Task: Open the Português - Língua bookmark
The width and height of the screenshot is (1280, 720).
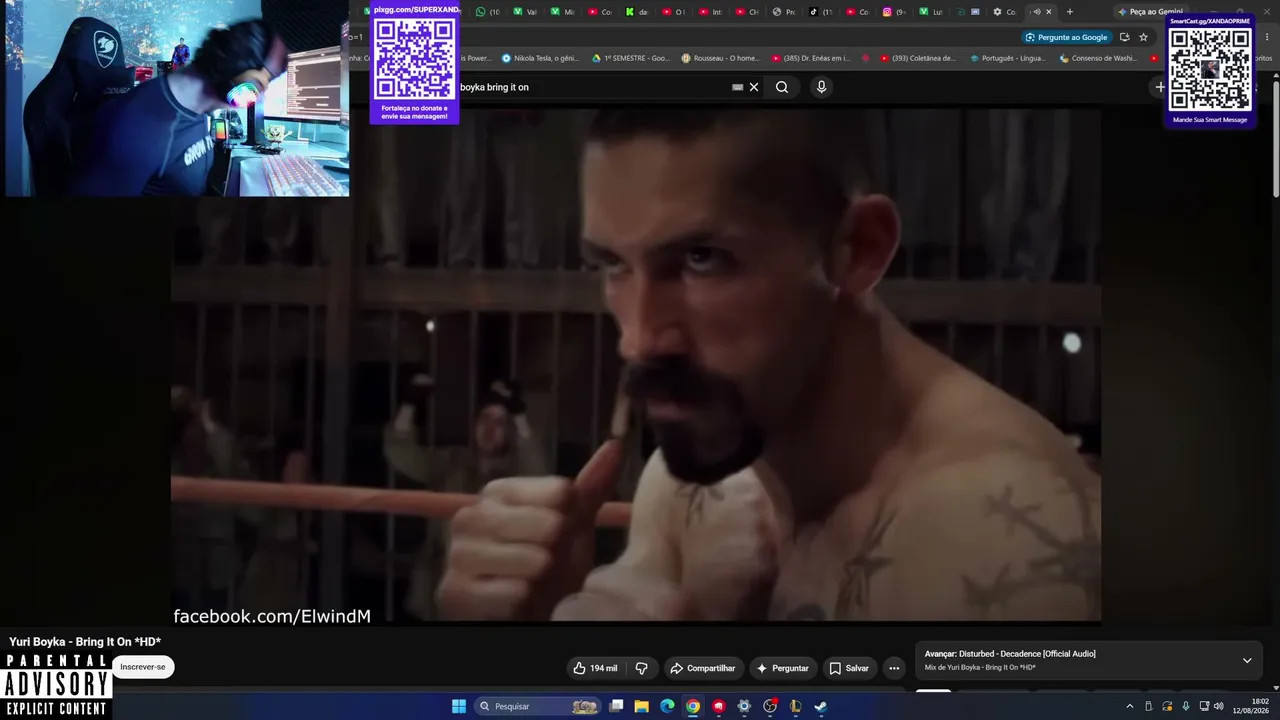Action: tap(1008, 58)
